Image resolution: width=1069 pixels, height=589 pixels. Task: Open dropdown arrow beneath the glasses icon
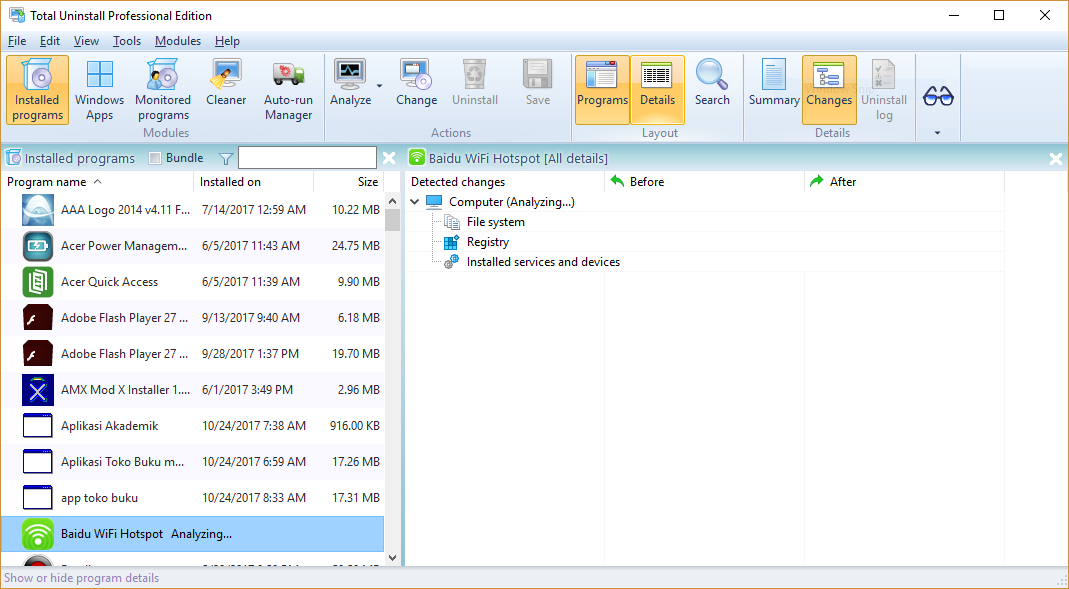(x=937, y=133)
